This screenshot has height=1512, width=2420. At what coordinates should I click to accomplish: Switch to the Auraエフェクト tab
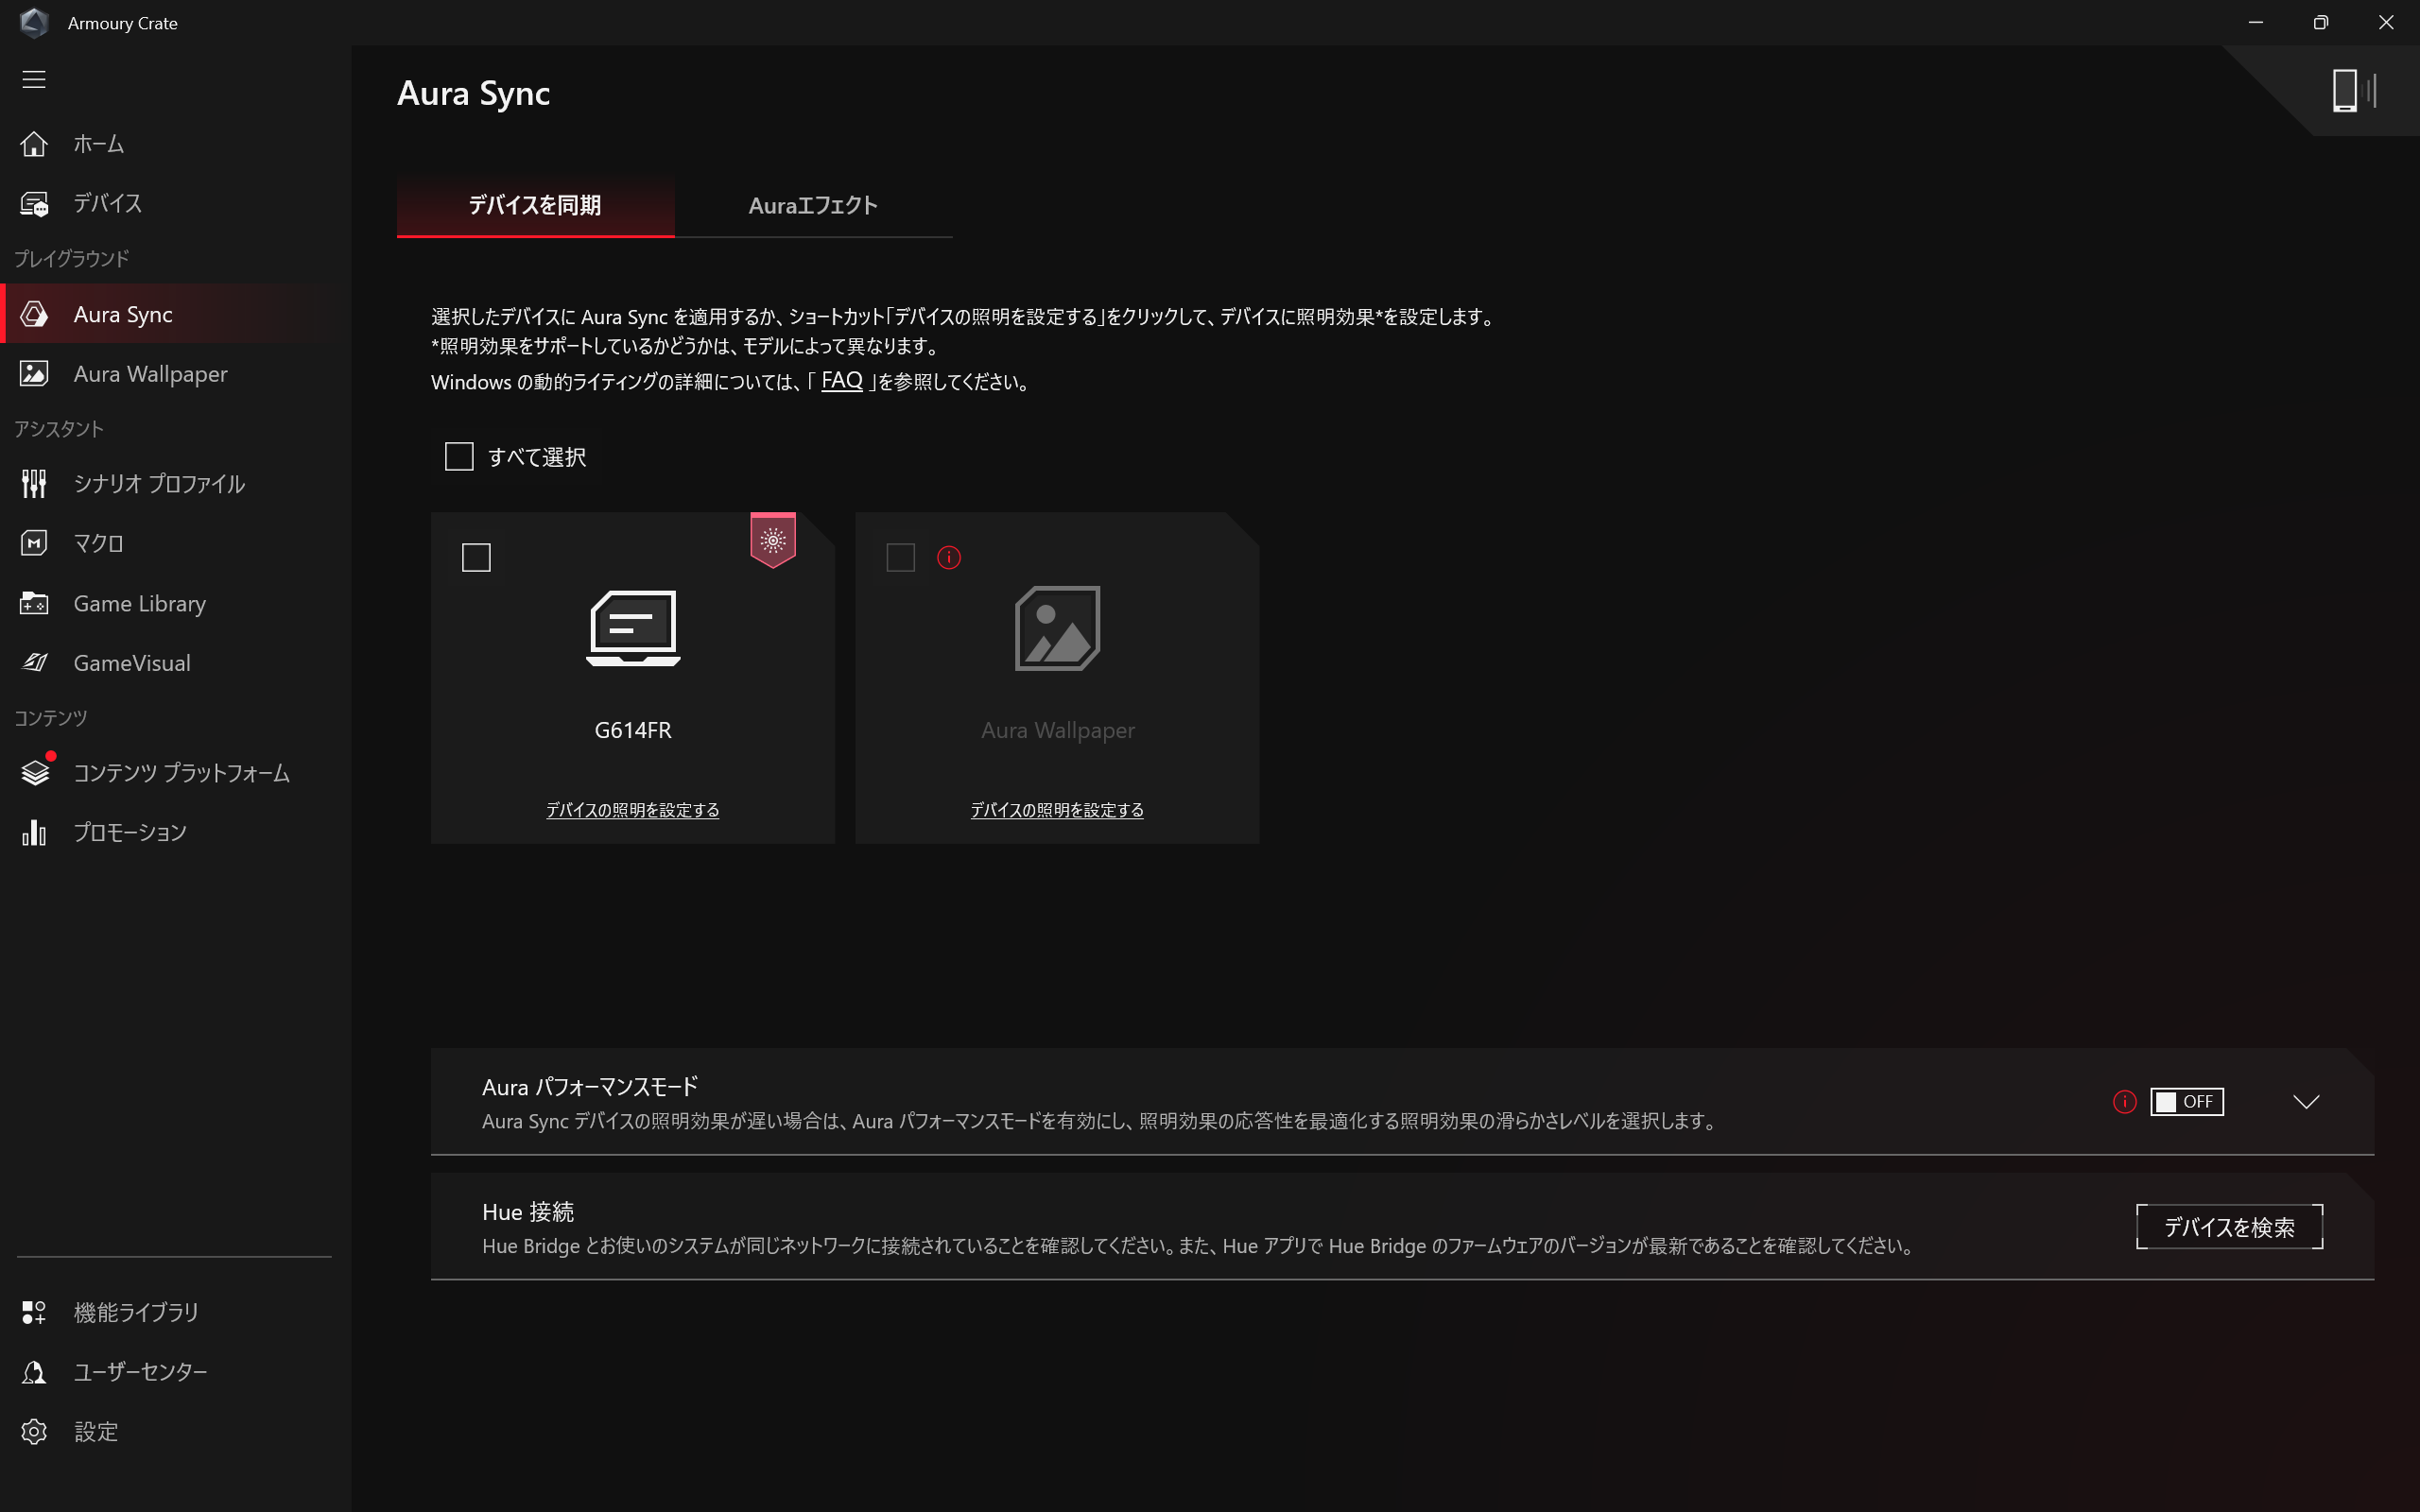(x=812, y=206)
